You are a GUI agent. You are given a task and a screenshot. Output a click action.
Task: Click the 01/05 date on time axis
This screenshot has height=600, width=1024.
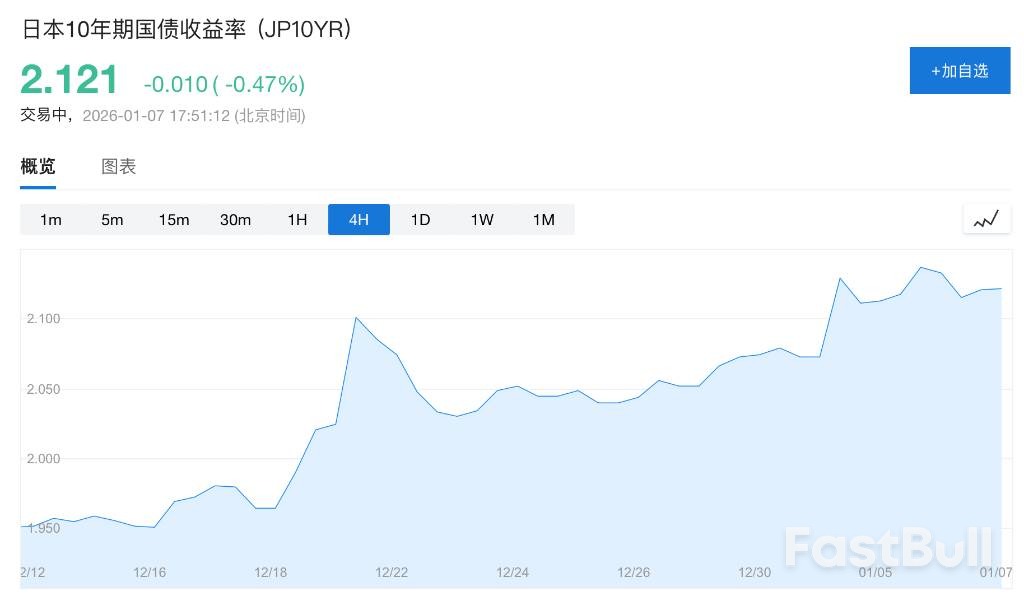pos(875,572)
